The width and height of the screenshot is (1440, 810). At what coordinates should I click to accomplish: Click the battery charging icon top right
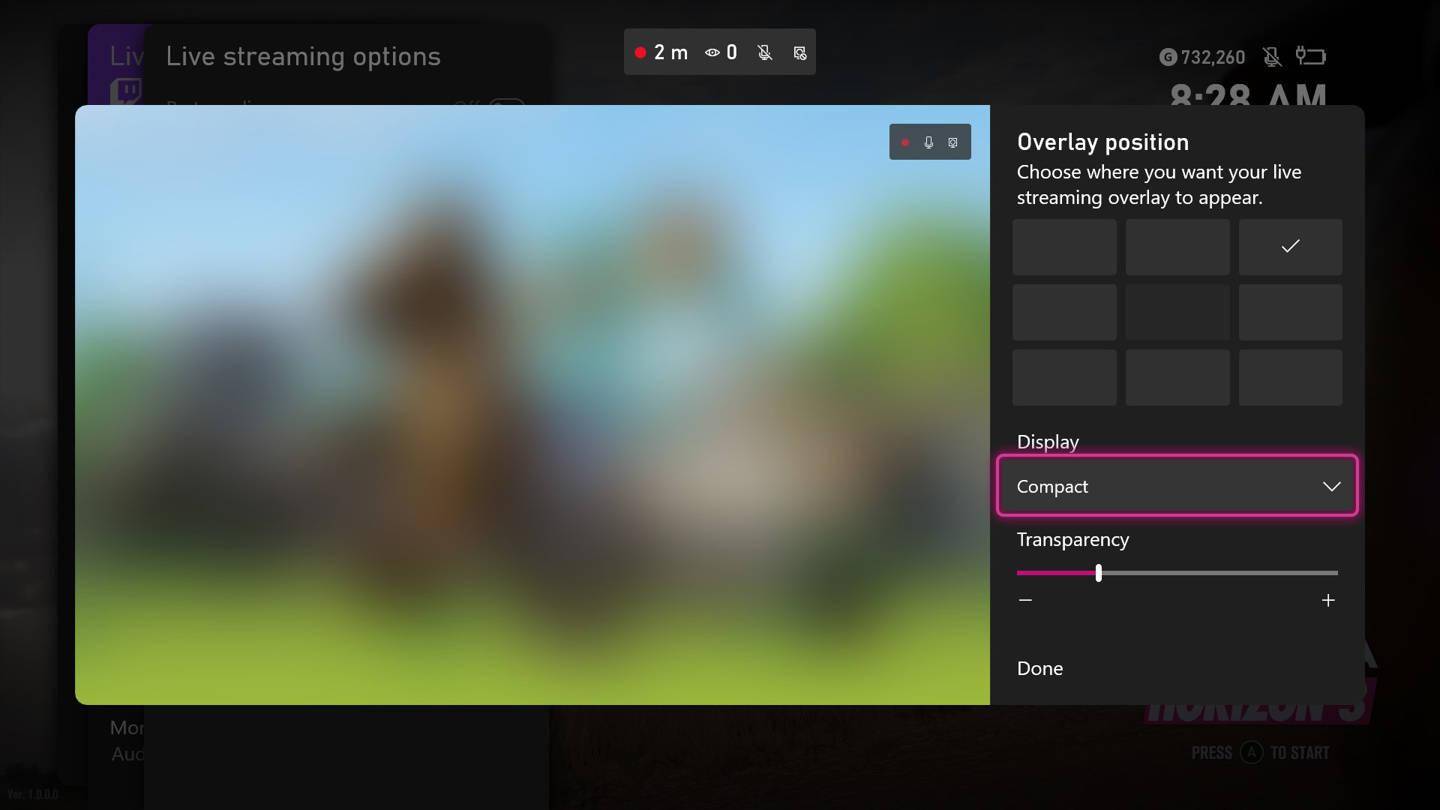[1310, 56]
